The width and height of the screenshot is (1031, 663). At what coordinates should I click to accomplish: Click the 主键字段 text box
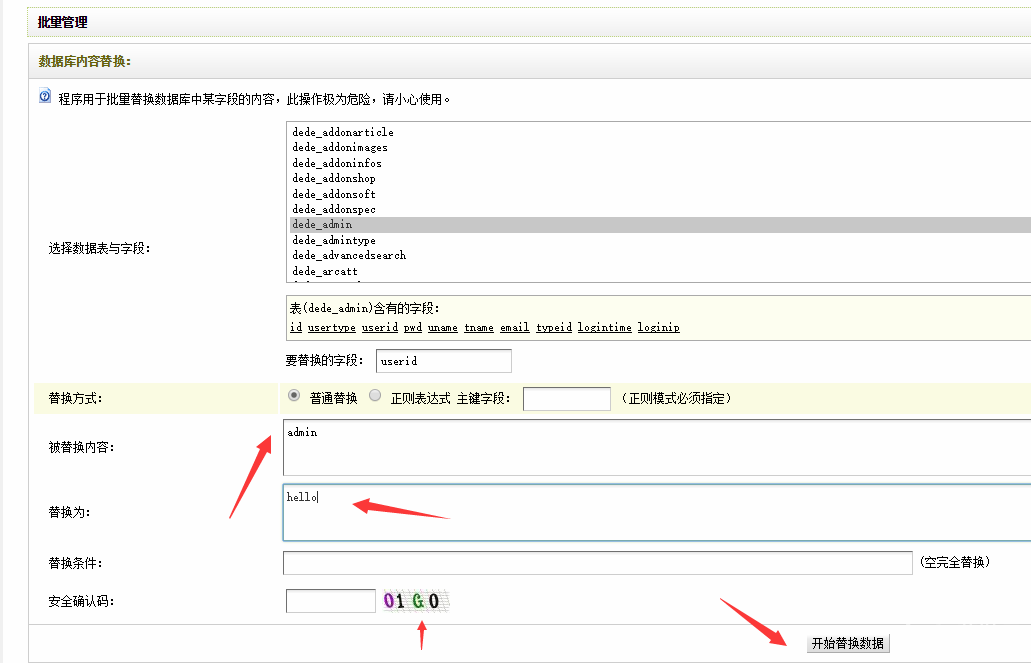[566, 399]
